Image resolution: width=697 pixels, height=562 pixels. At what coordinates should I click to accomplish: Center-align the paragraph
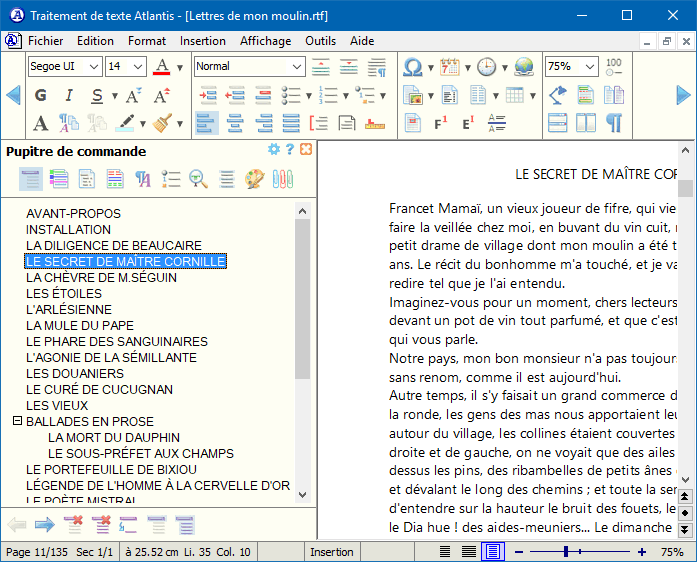pos(235,123)
